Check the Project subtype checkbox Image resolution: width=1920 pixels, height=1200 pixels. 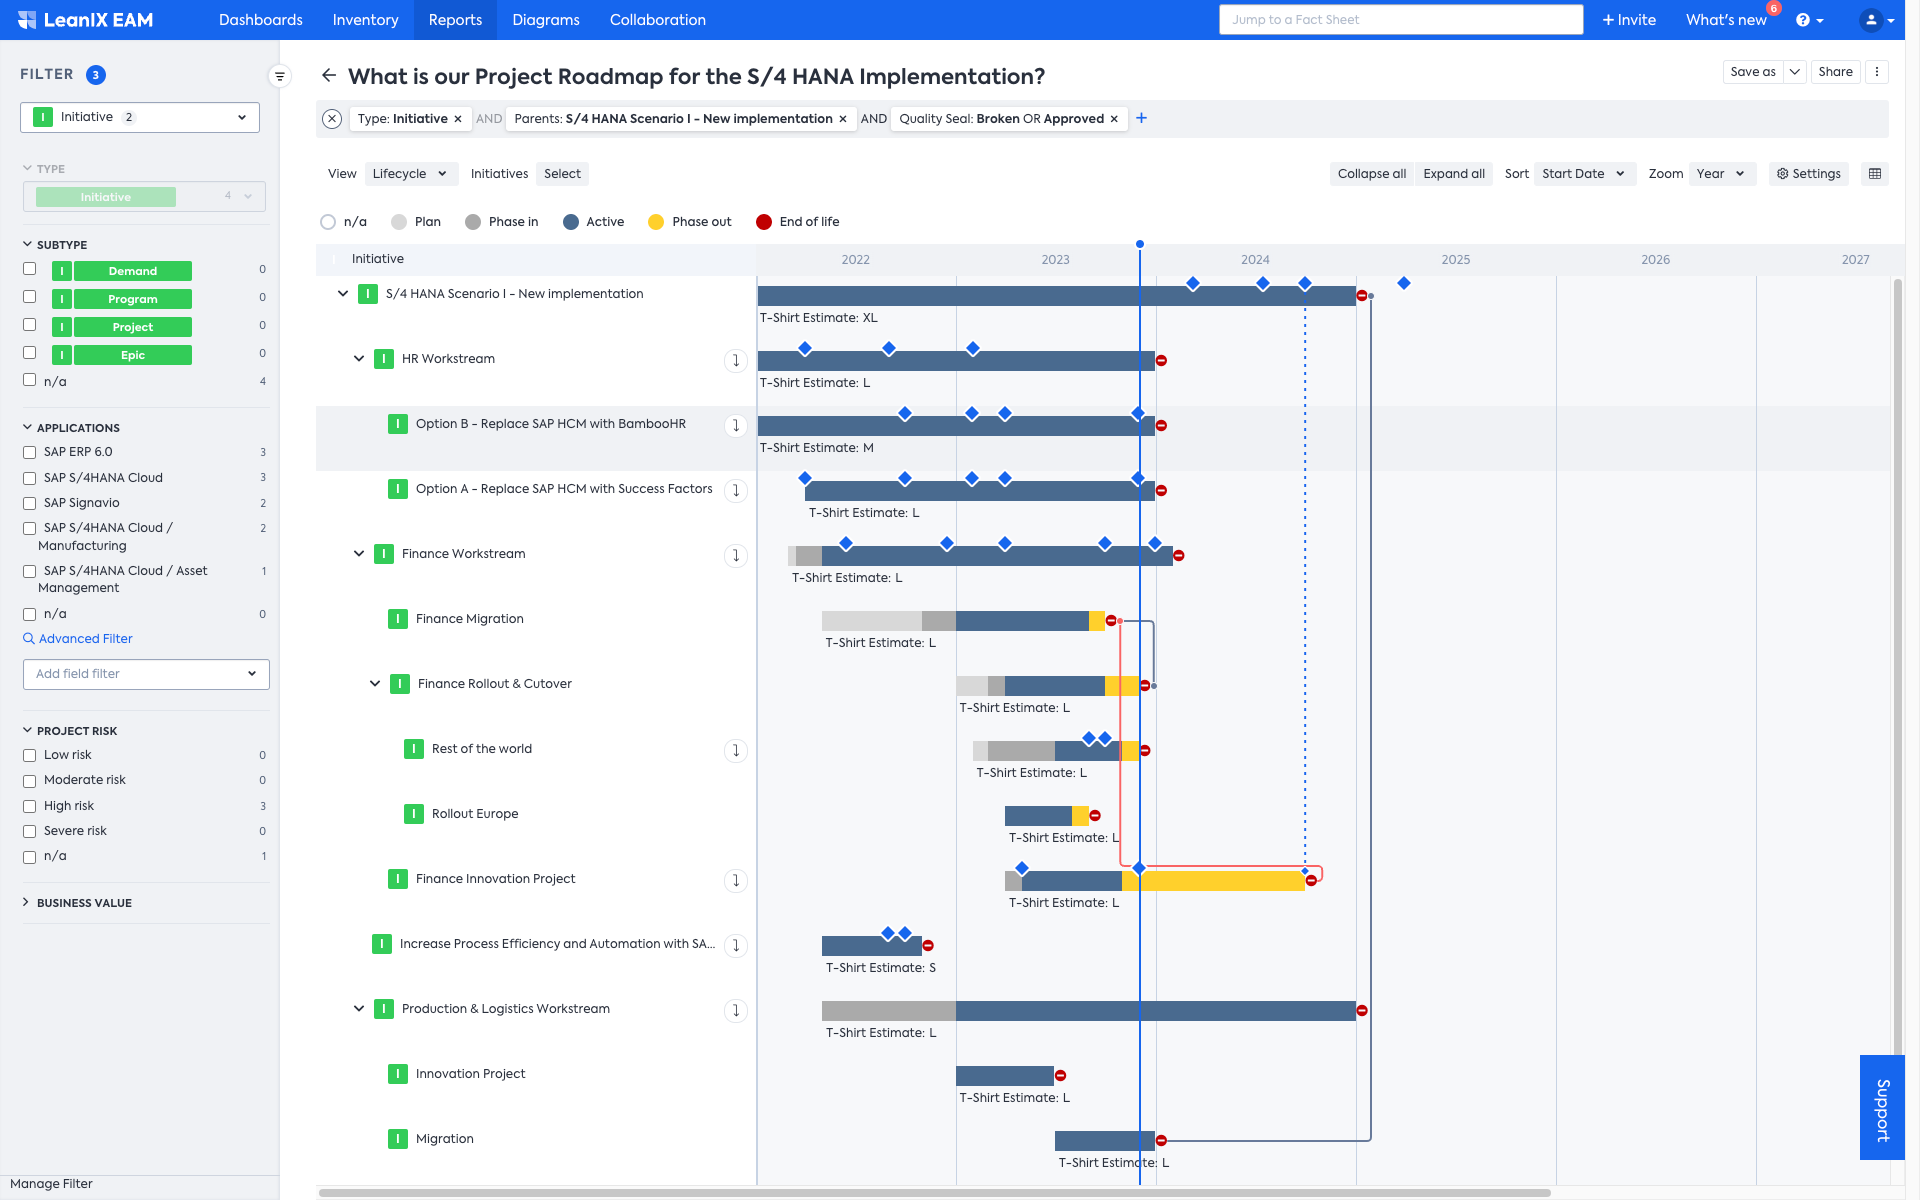click(30, 325)
